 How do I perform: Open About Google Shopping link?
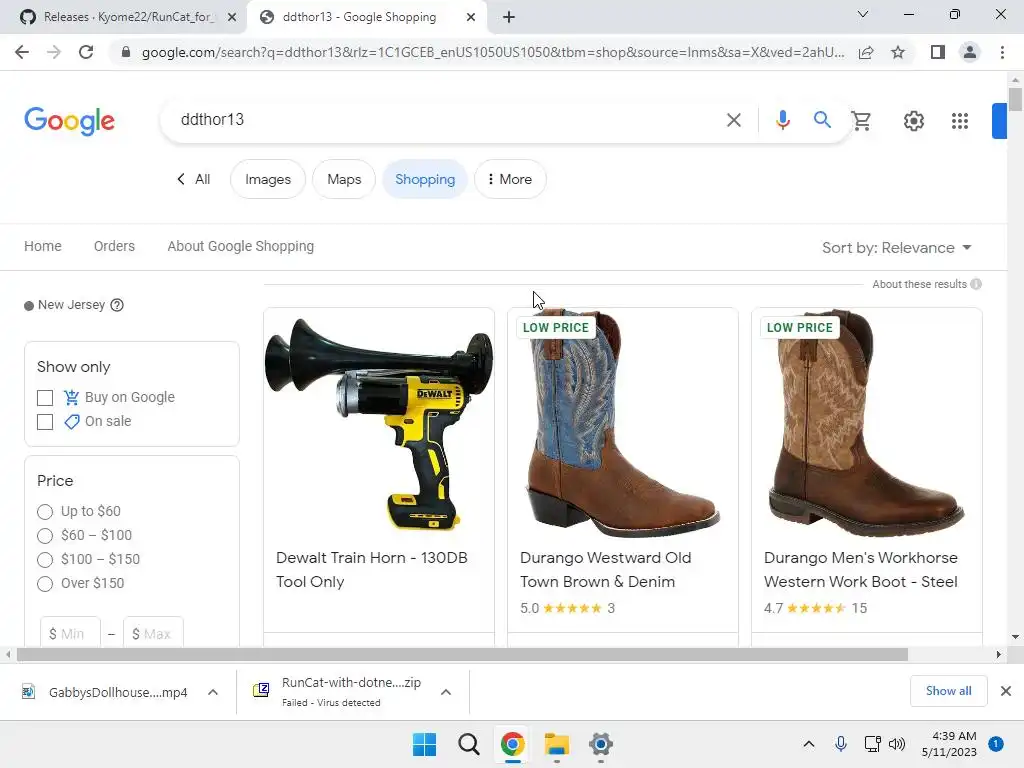coord(240,246)
